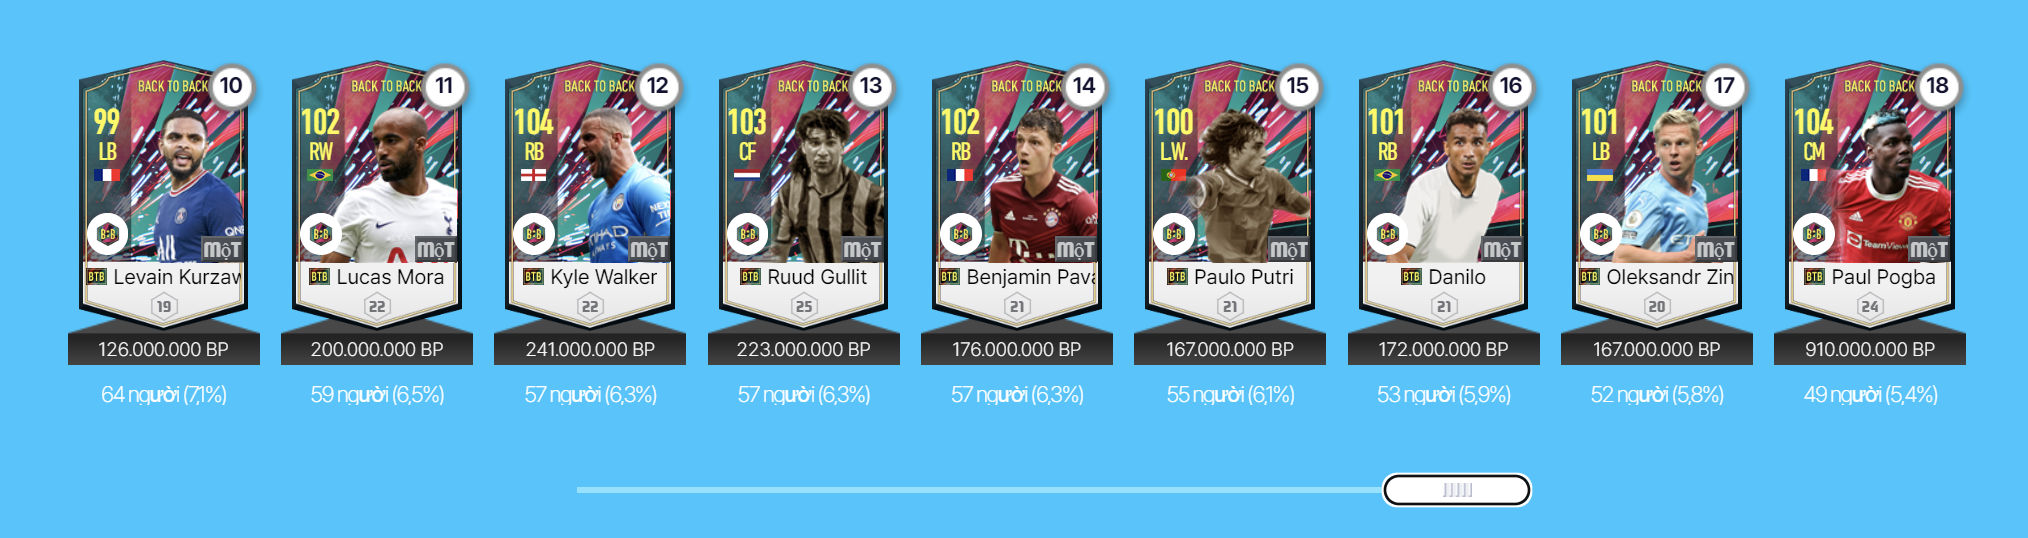
Task: Click the Oleksandr Zinchenko name label
Action: point(1670,277)
